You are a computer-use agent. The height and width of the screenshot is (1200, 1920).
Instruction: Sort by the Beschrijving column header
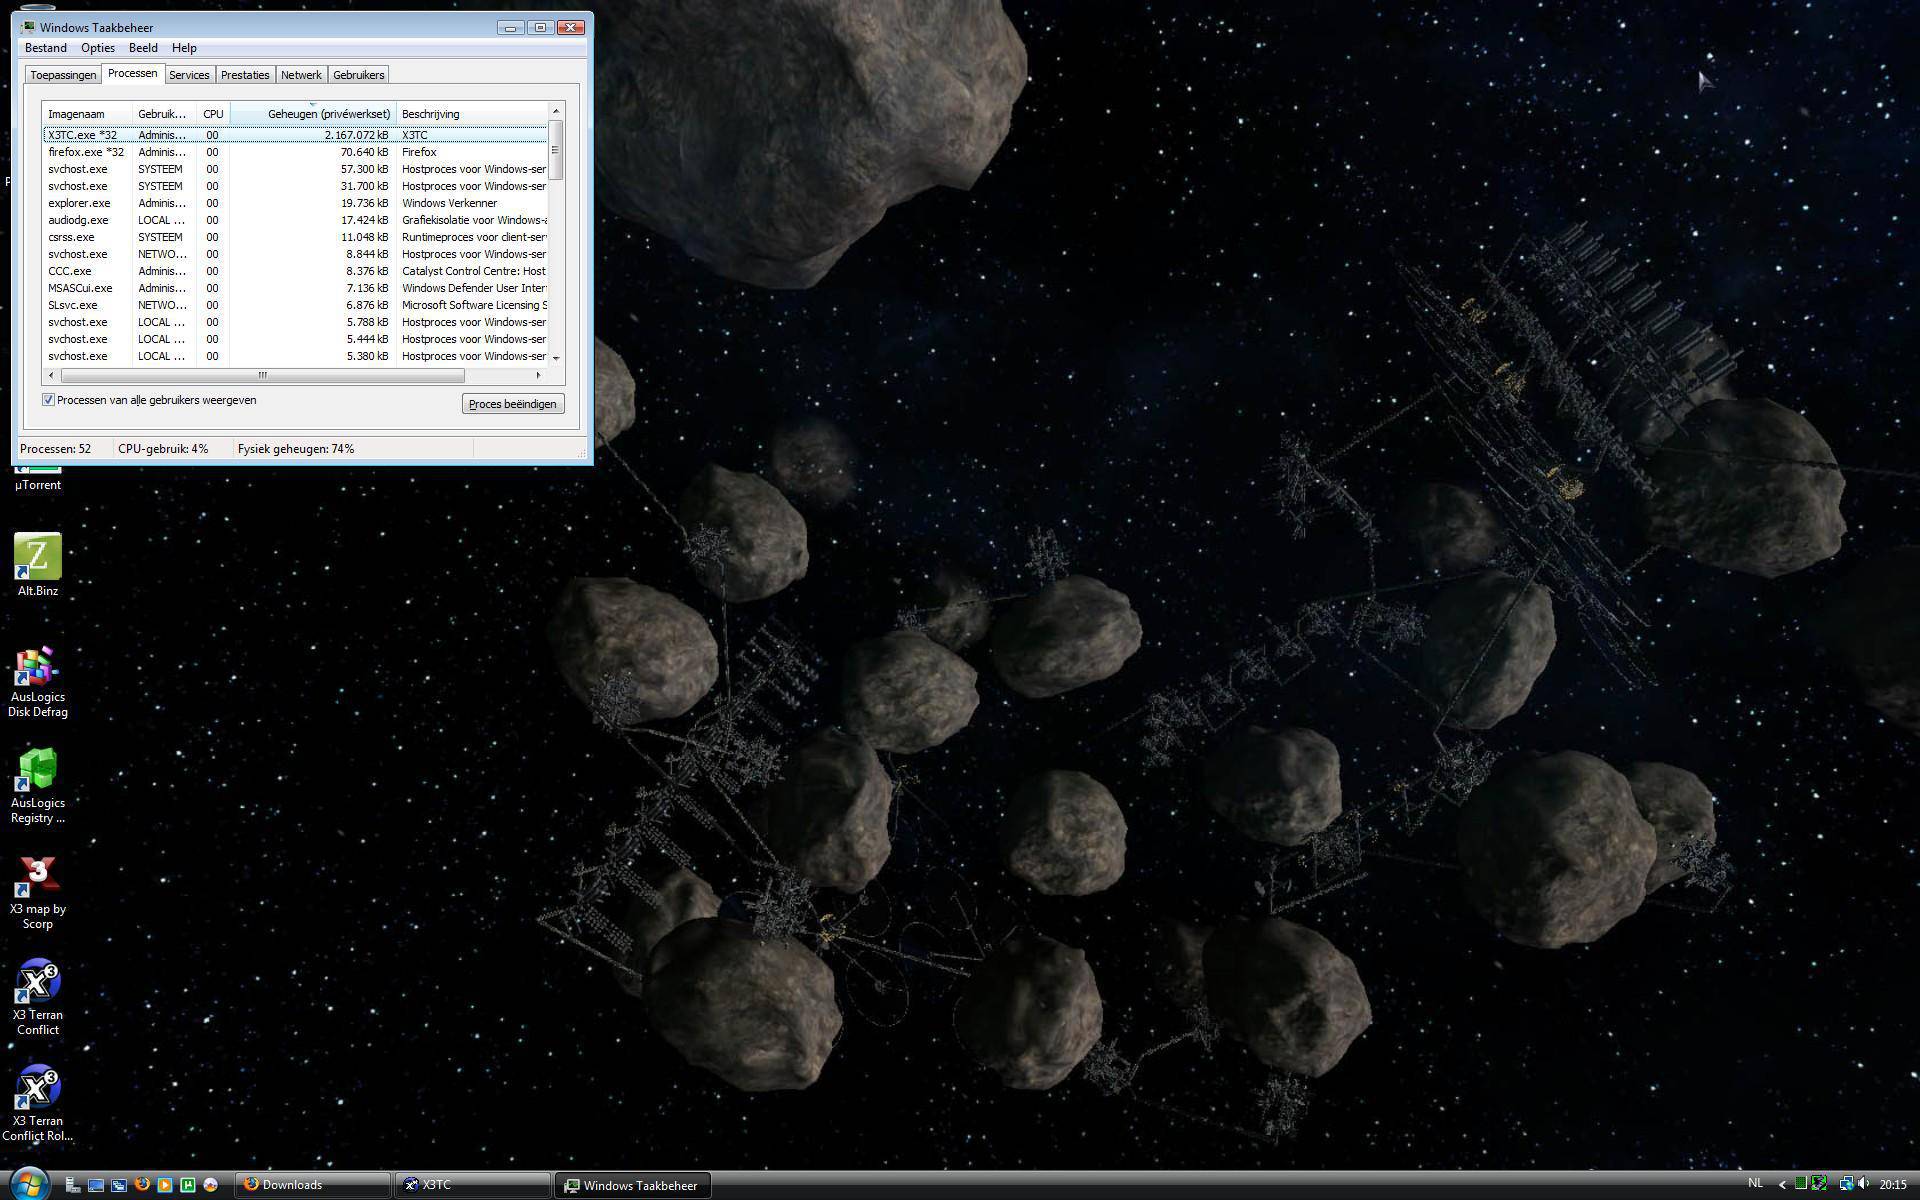[x=472, y=114]
